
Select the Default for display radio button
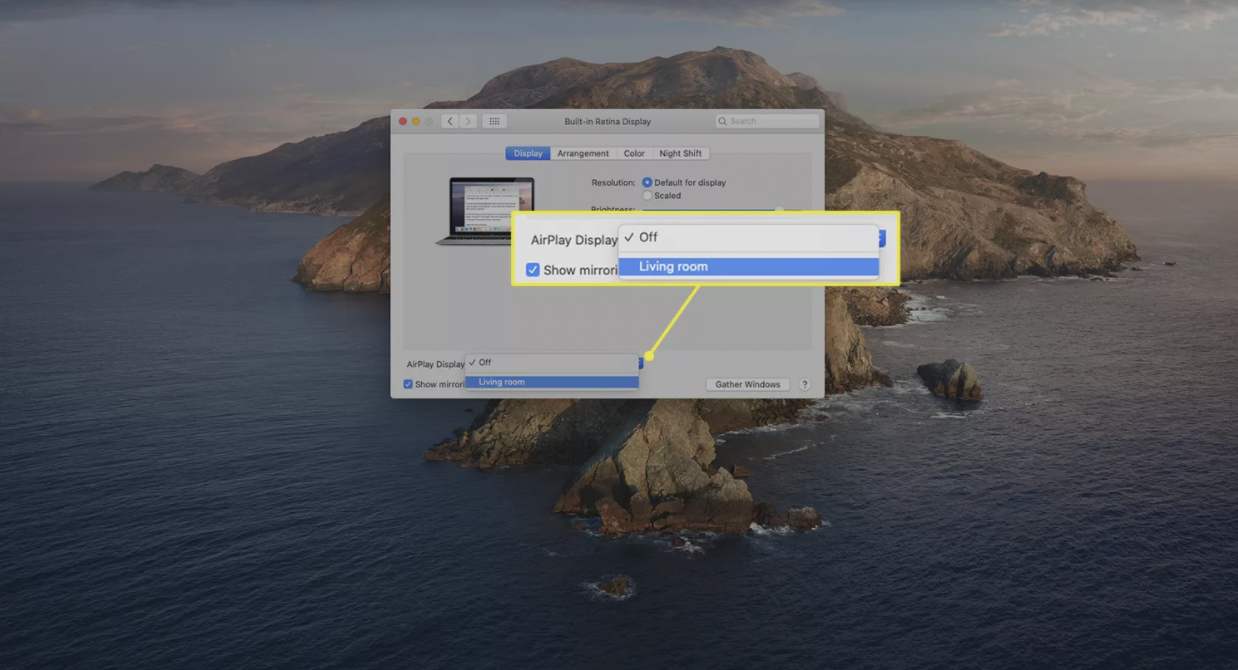647,183
